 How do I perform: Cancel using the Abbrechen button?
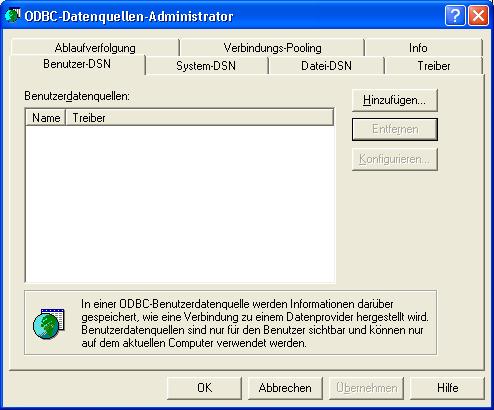pyautogui.click(x=285, y=388)
